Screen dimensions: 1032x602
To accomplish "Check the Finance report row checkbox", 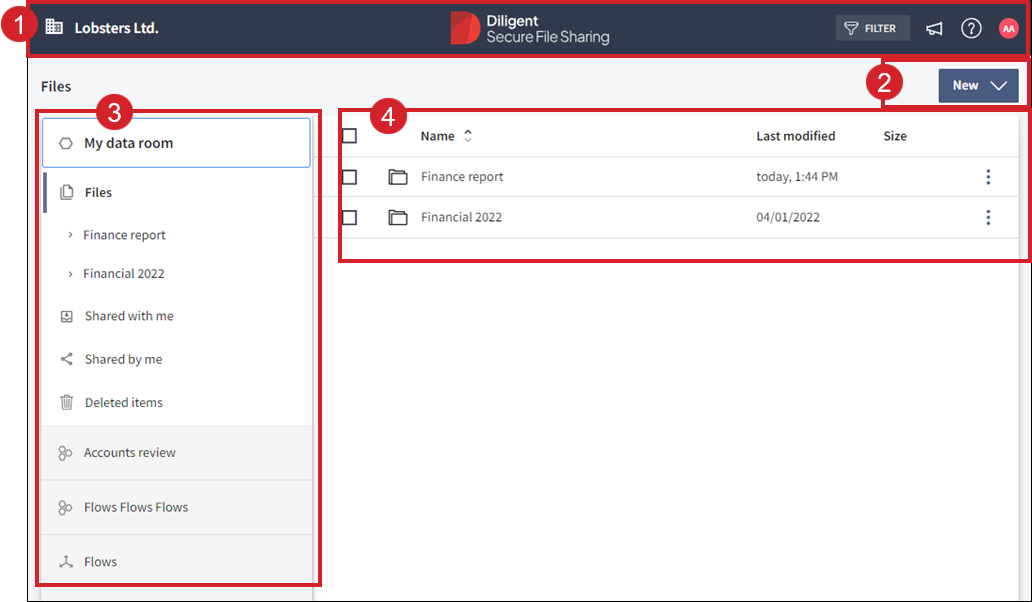I will tap(349, 177).
